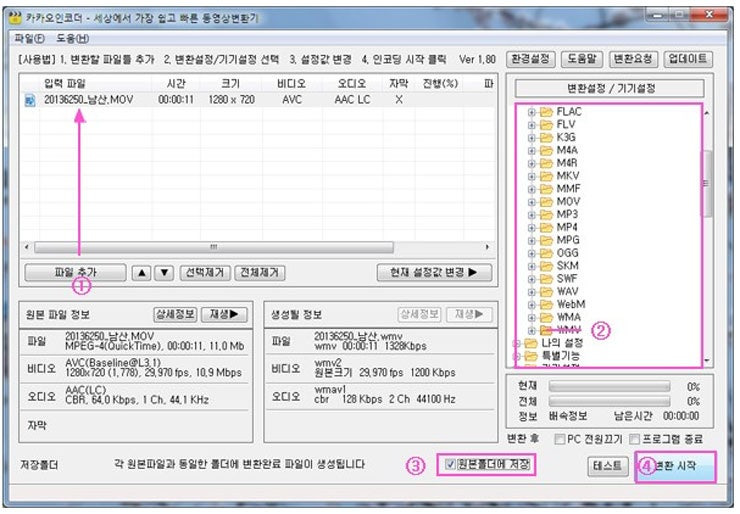740x514 pixels.
Task: Click 현재 설정값 변경 button
Action: (x=434, y=272)
